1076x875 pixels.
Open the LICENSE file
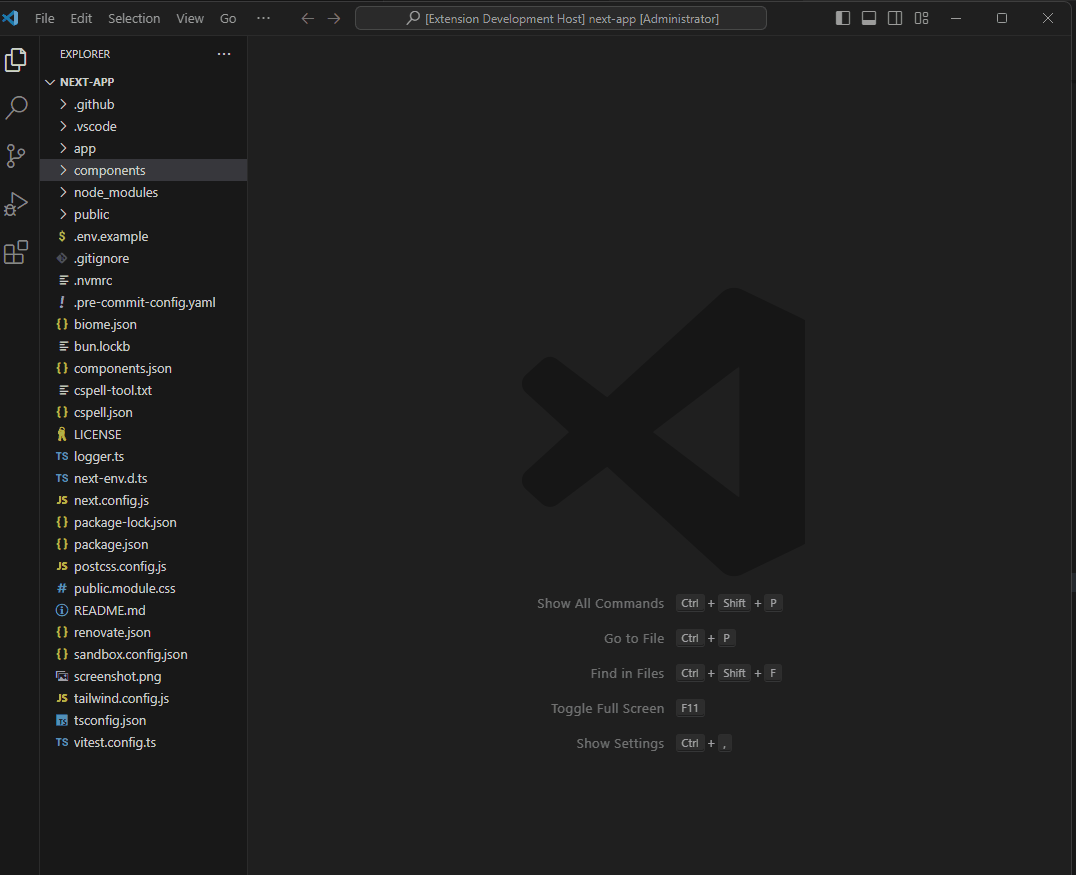143,434
